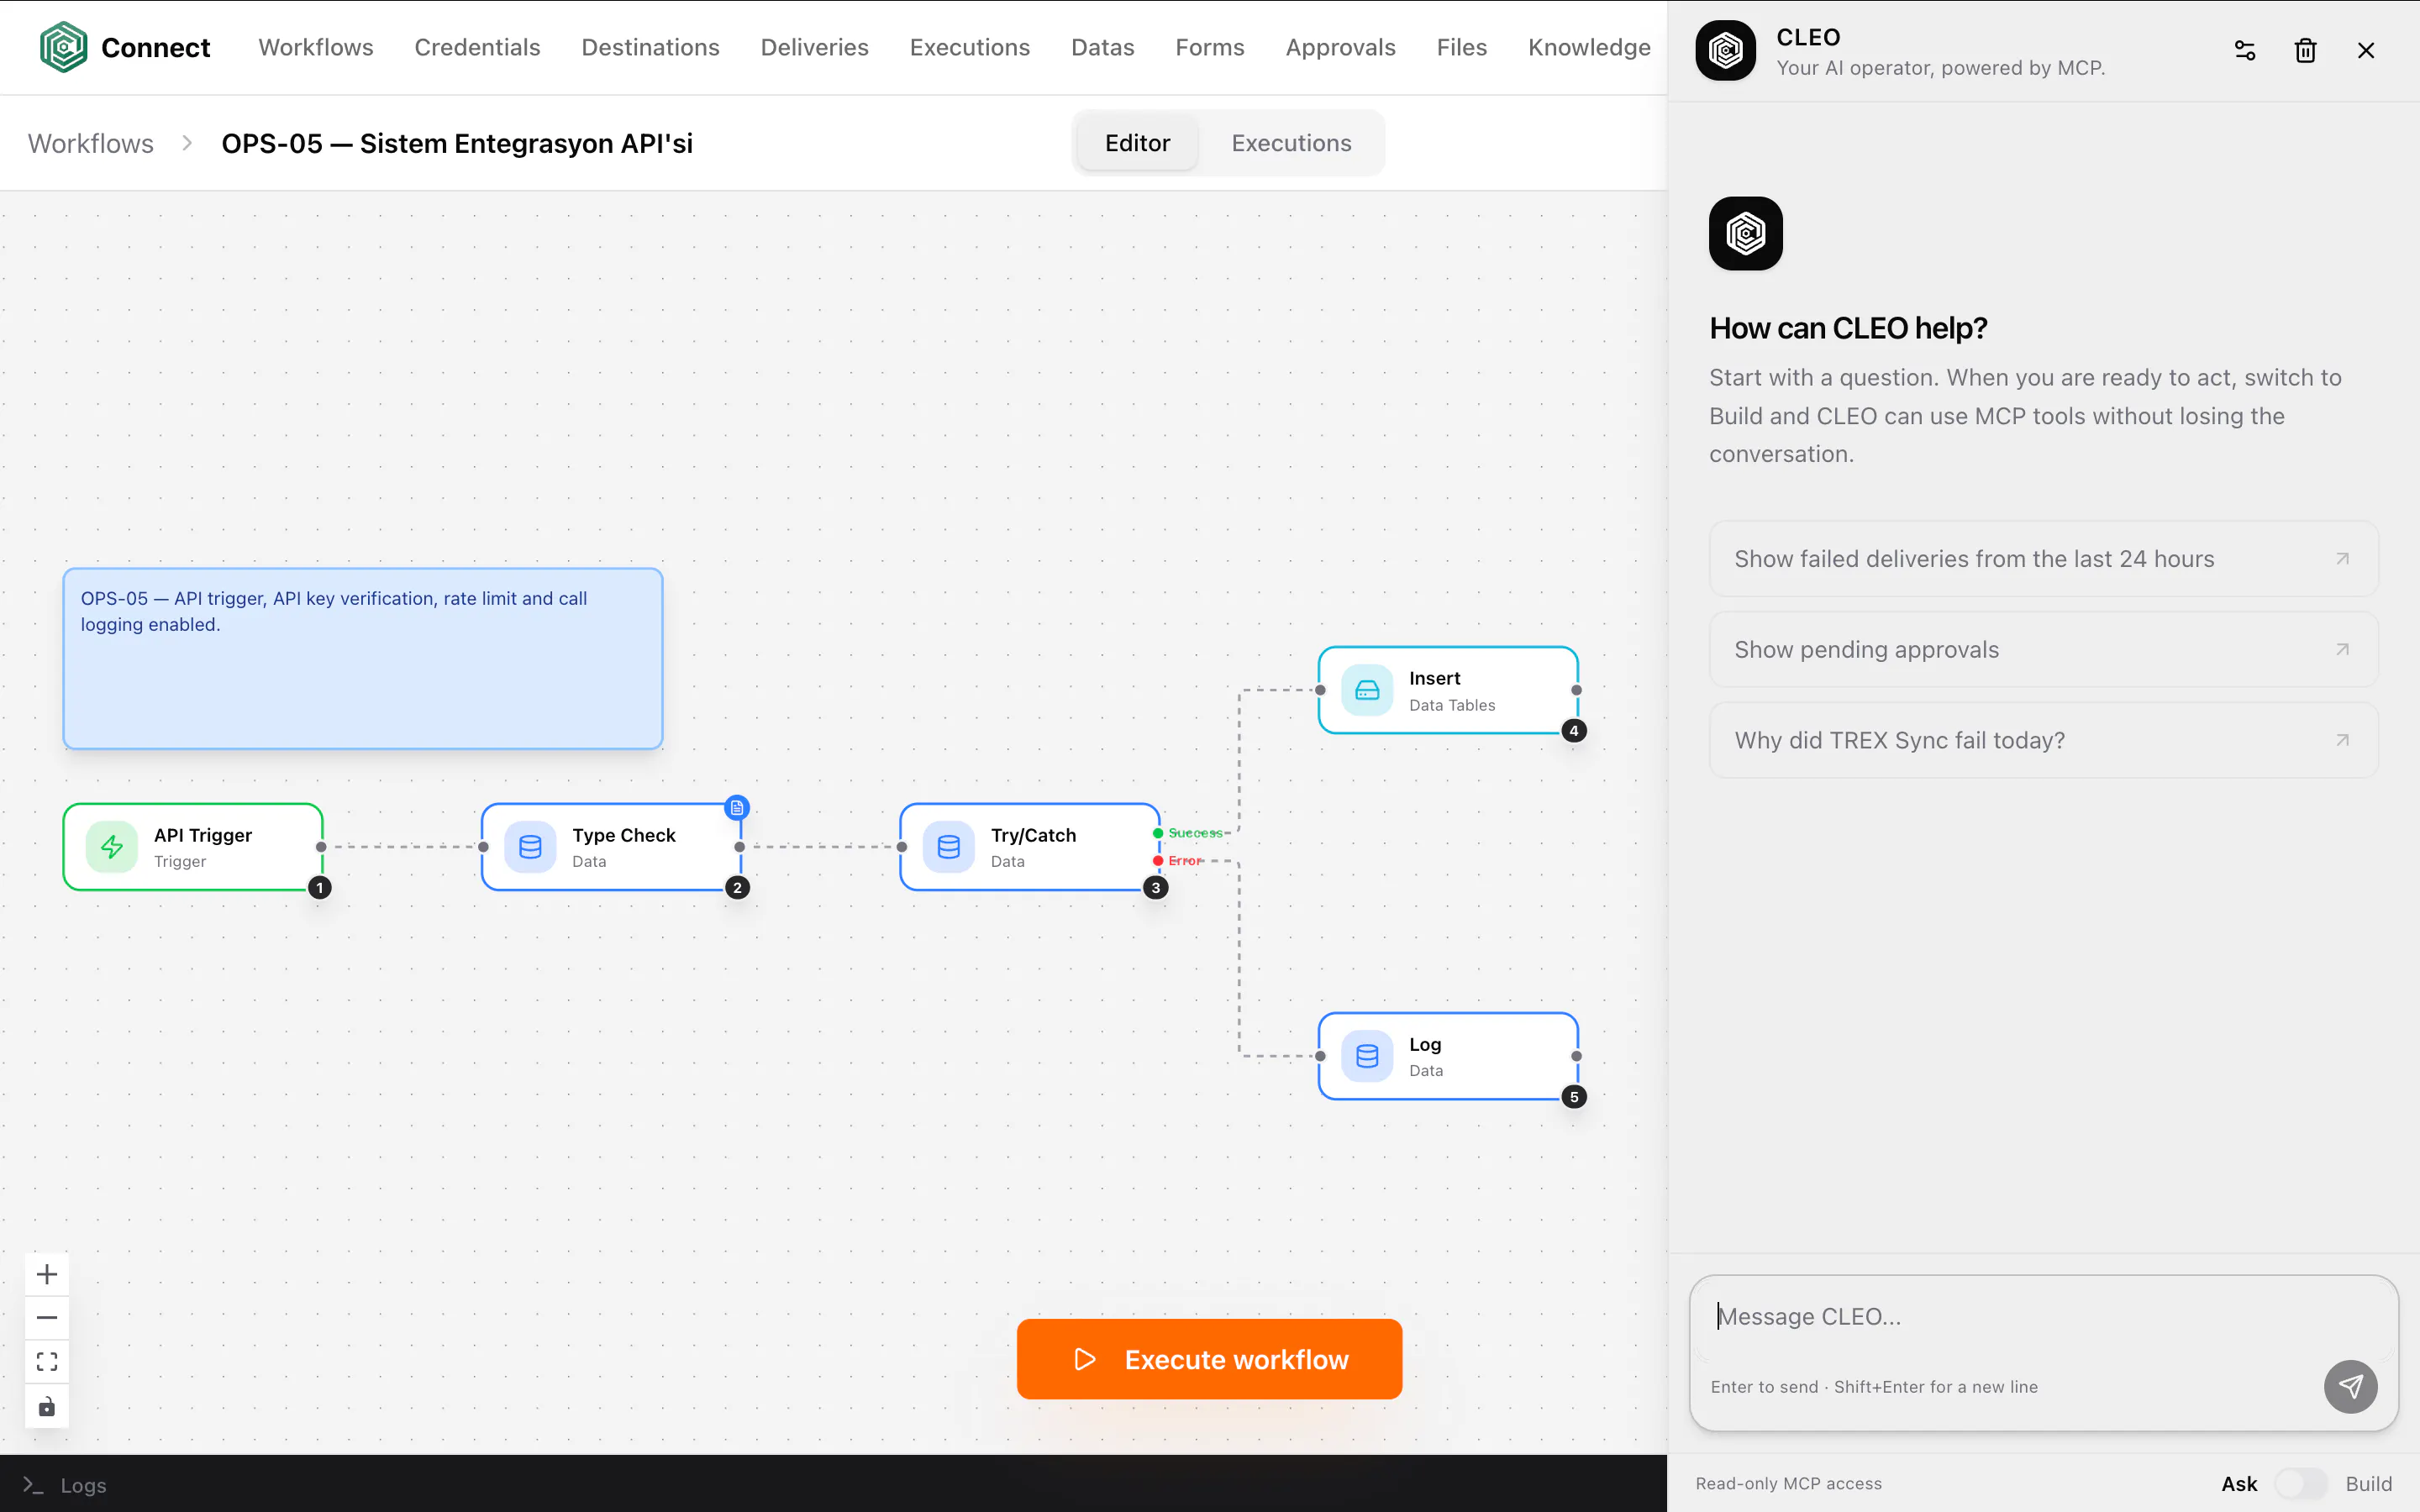Open the Workflows nav item

coord(316,47)
